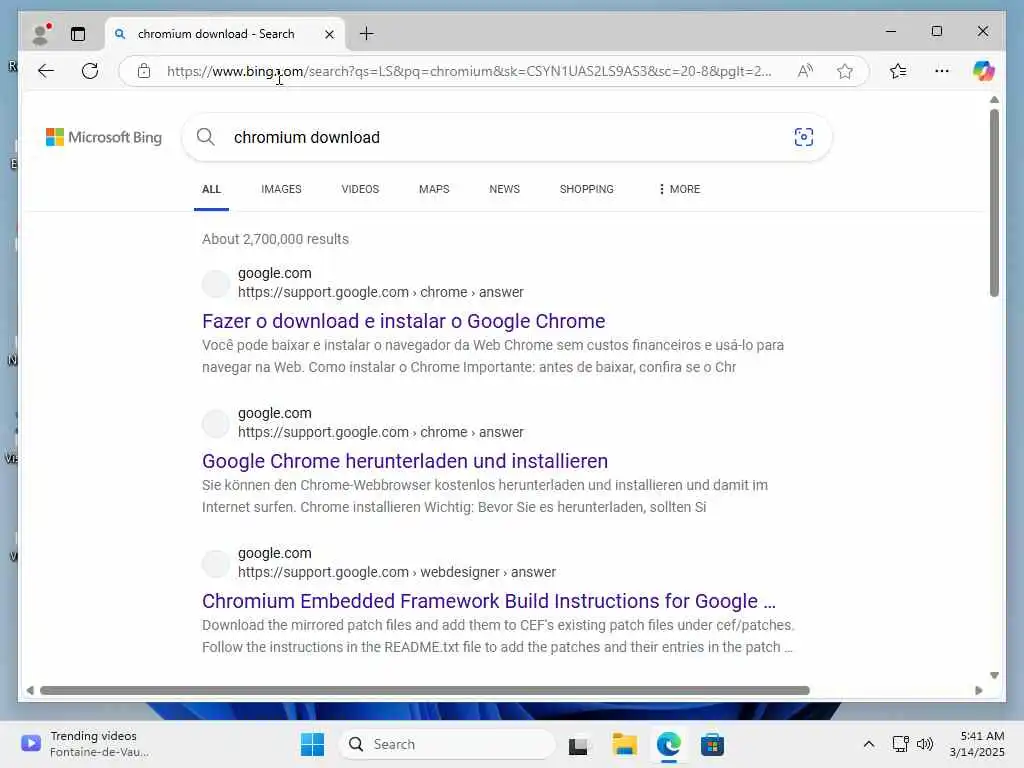
Task: Click the Microsoft Bing logo
Action: (x=104, y=137)
